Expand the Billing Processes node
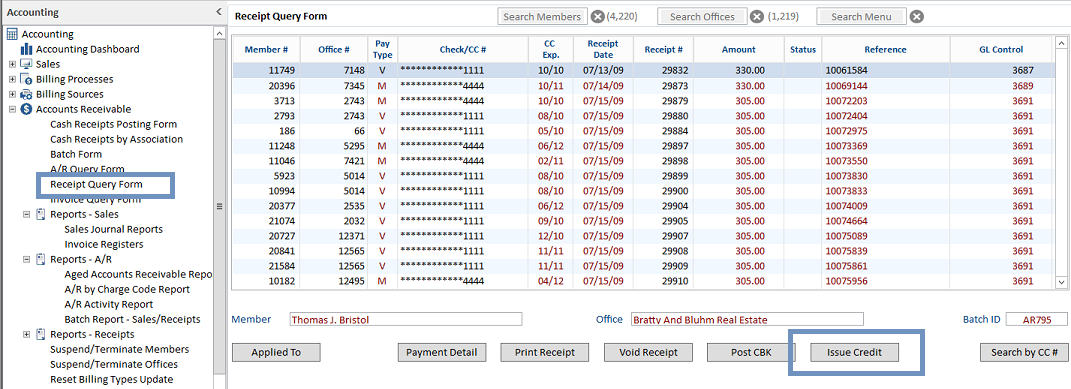 12,79
